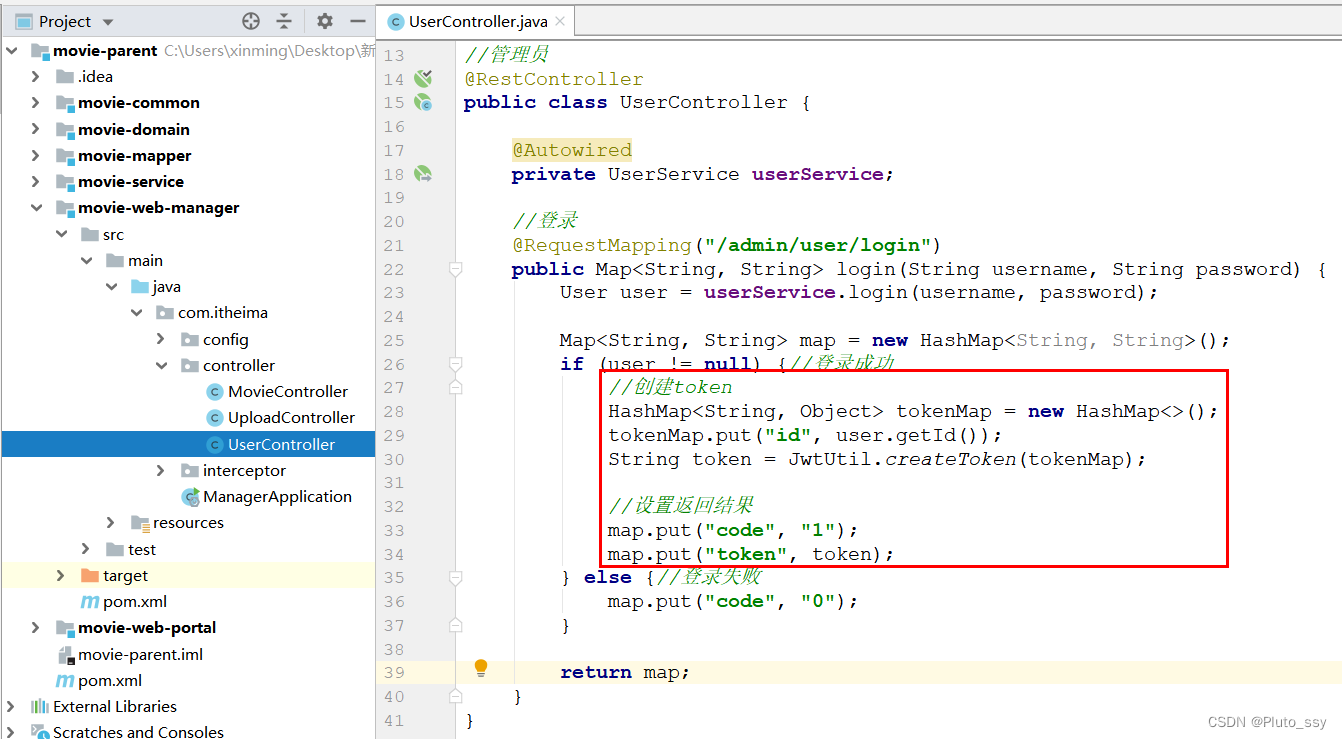Collapse the java folder arrow
The width and height of the screenshot is (1342, 739).
111,286
